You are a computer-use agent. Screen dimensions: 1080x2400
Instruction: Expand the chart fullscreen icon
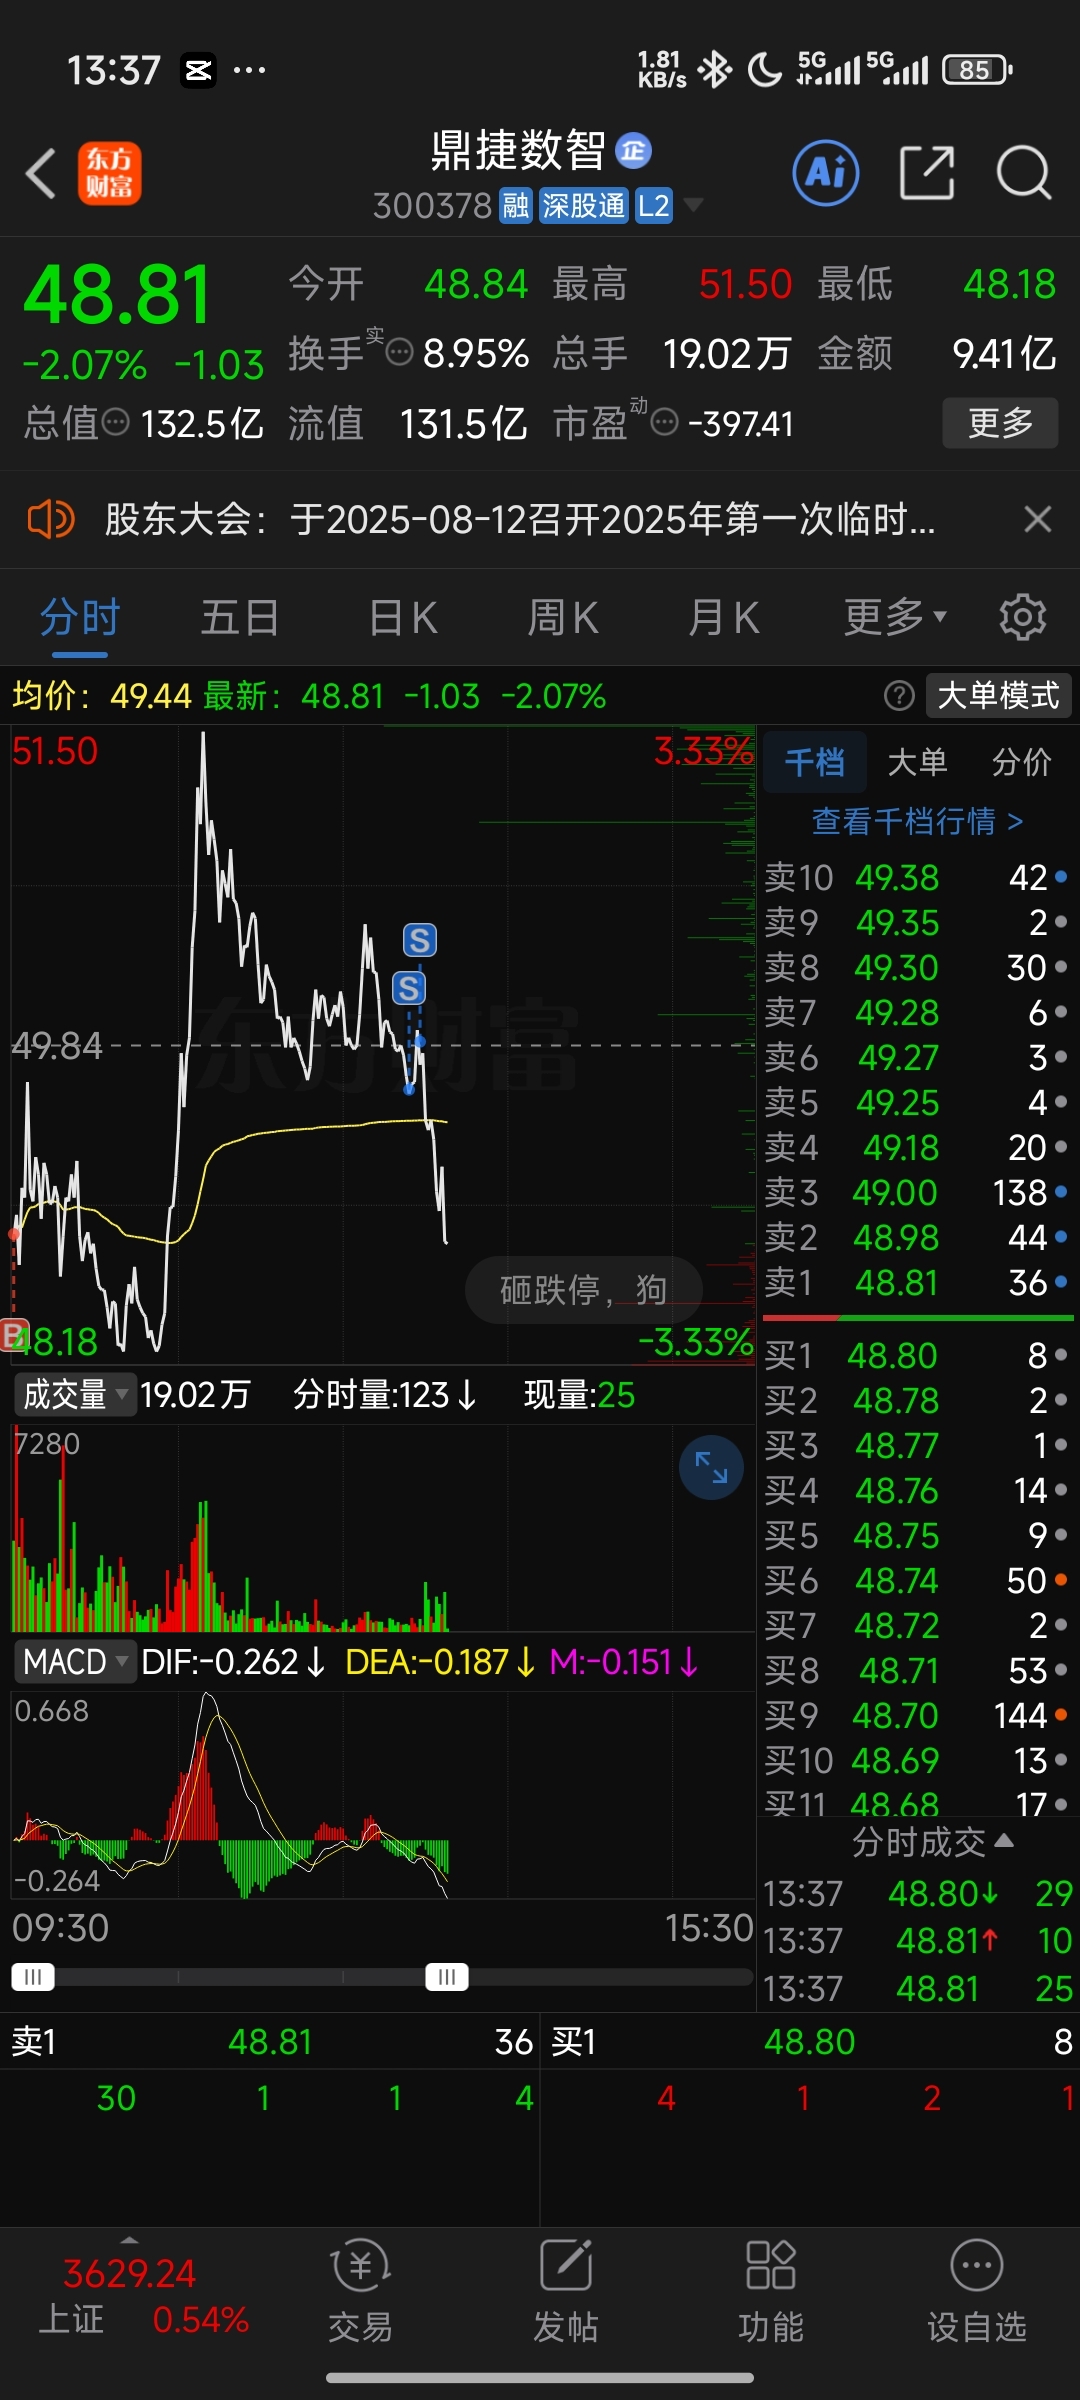click(711, 1468)
